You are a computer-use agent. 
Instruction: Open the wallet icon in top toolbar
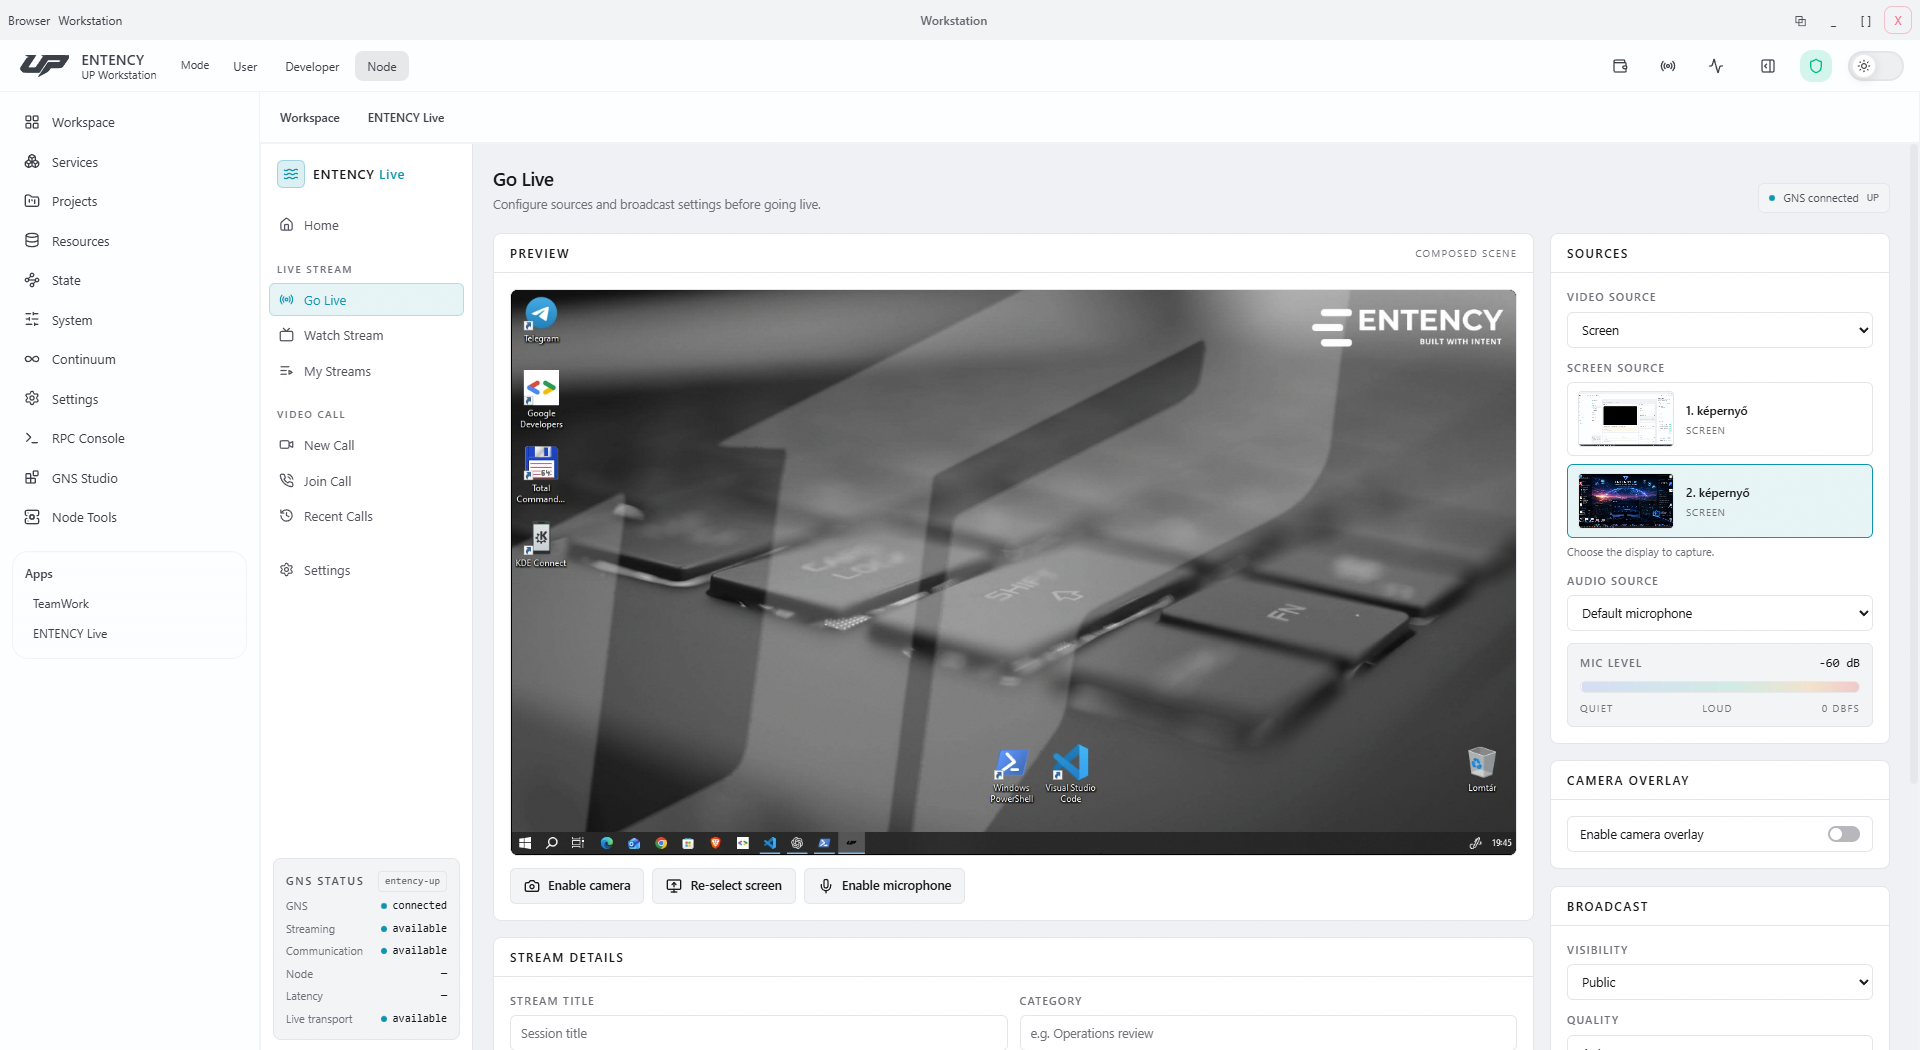[1620, 66]
